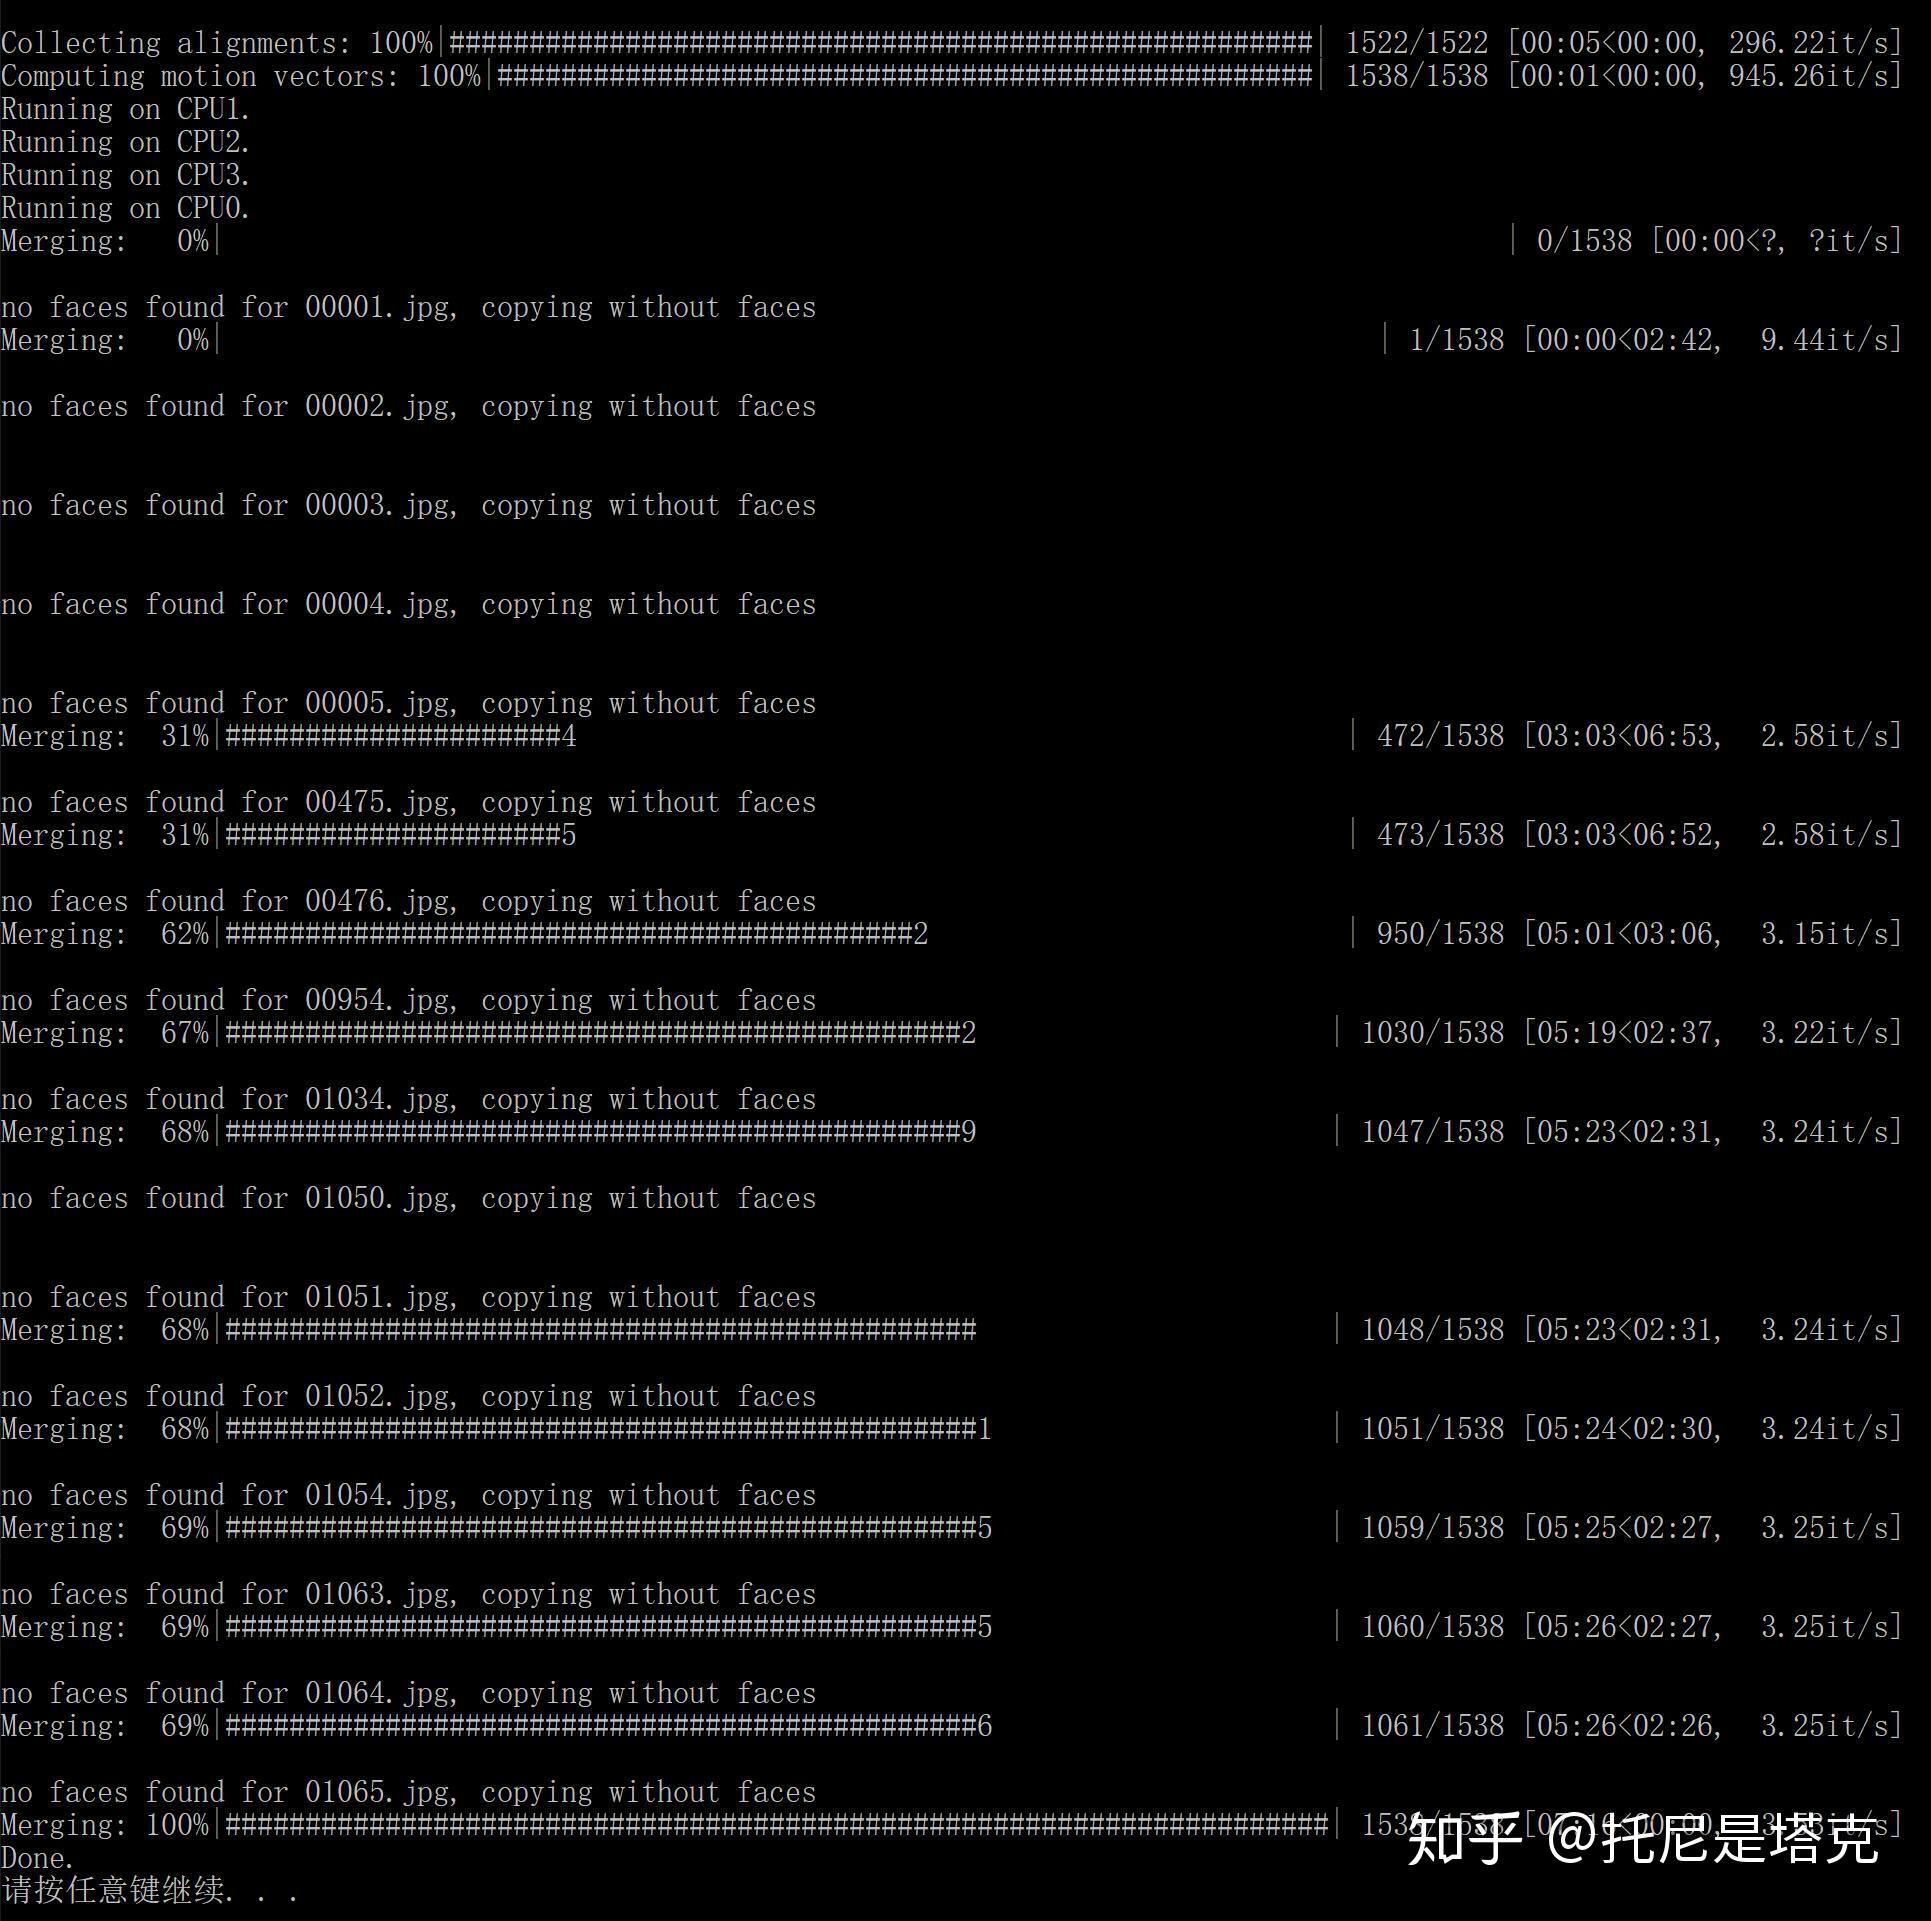Select the no faces found for 00475.jpg line
The height and width of the screenshot is (1921, 1931).
click(408, 801)
